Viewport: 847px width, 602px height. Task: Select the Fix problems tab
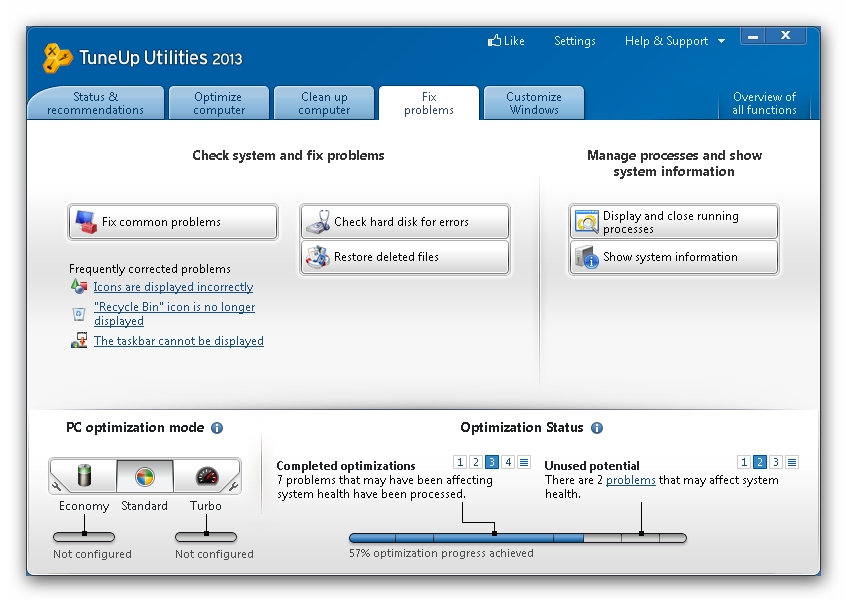[429, 103]
